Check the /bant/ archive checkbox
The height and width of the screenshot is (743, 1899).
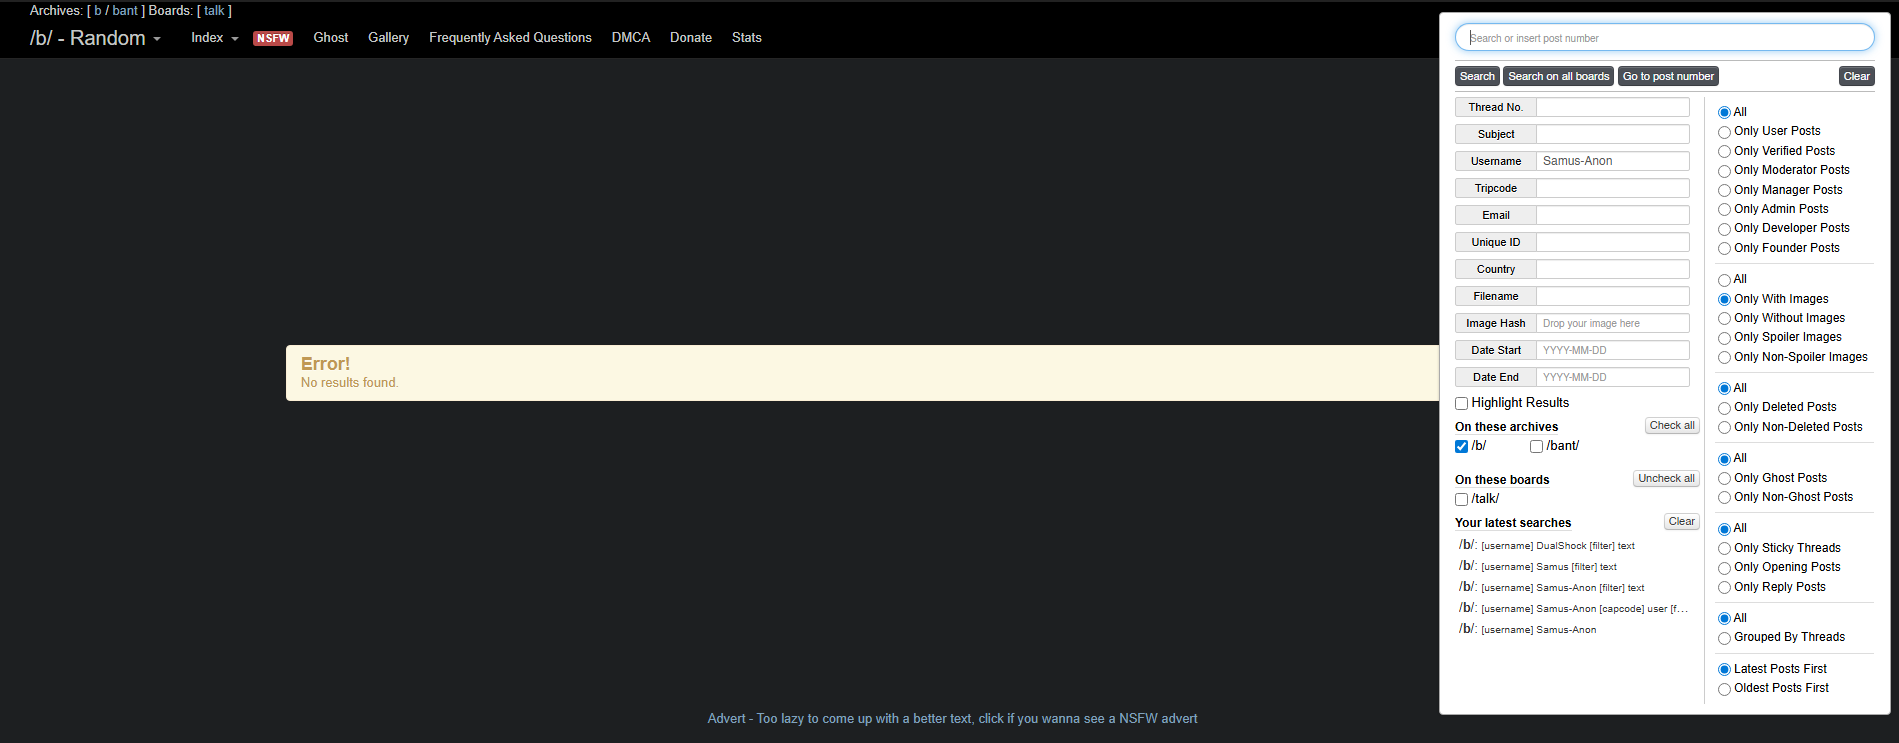(x=1537, y=446)
